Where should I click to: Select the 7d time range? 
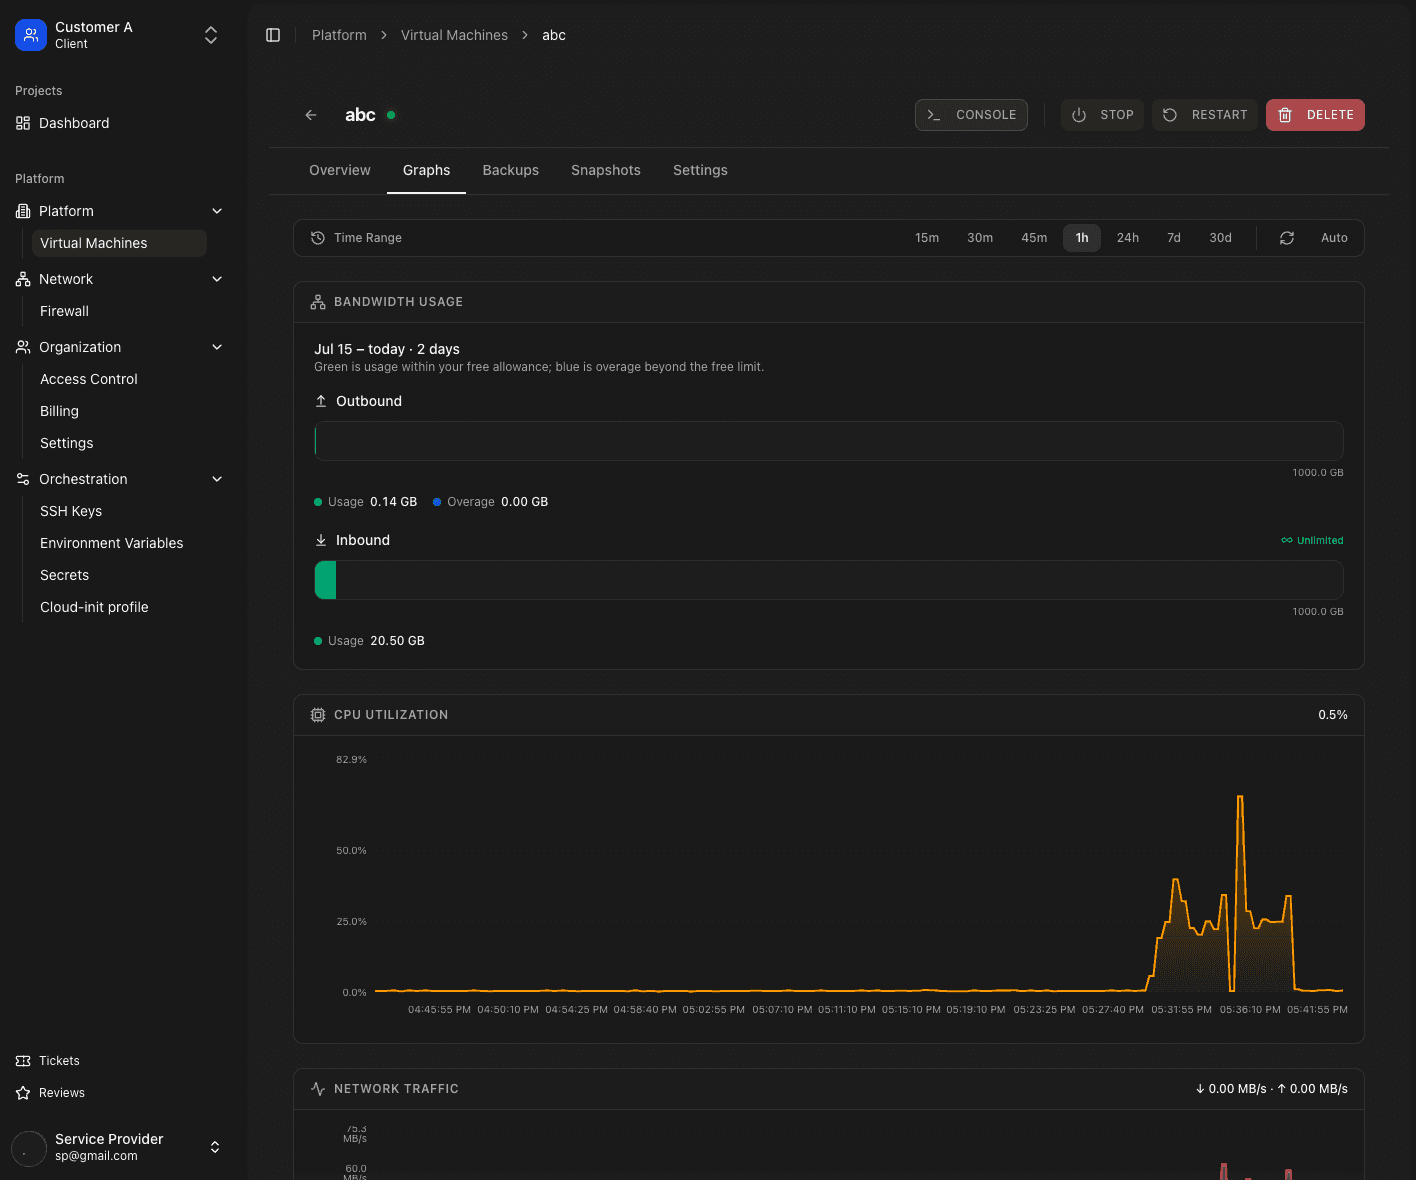(x=1174, y=238)
